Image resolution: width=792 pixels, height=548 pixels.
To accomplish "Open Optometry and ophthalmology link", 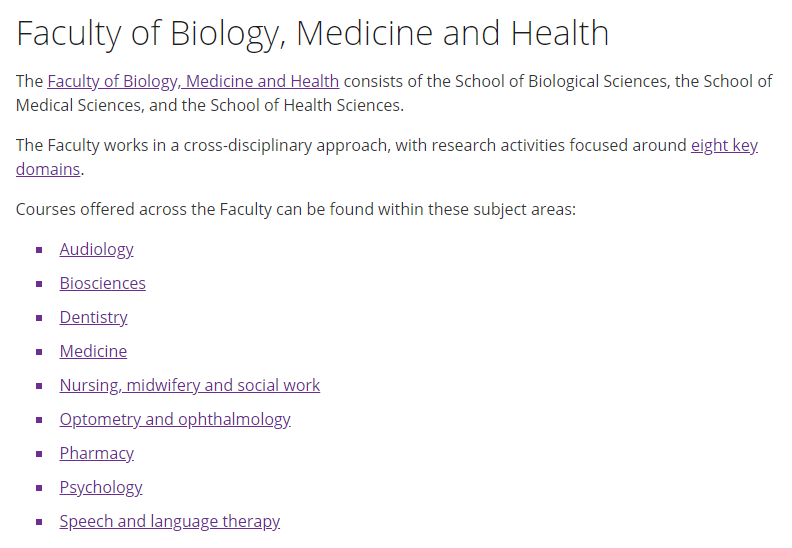I will [x=175, y=419].
